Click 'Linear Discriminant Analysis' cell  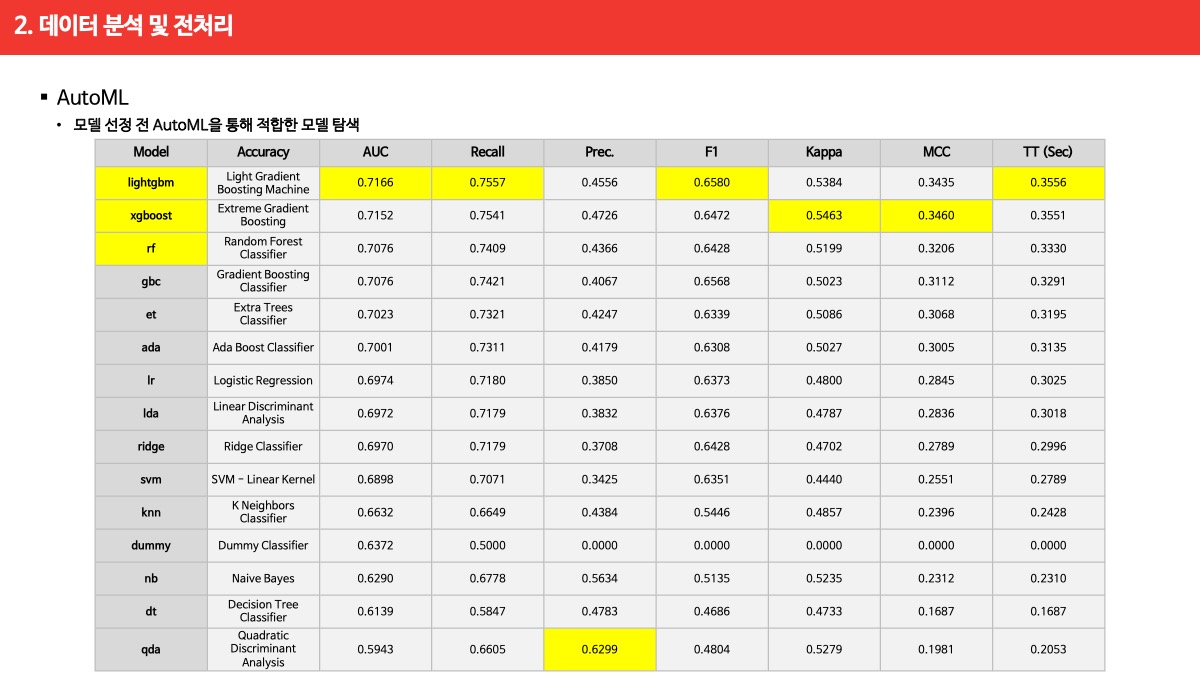263,413
